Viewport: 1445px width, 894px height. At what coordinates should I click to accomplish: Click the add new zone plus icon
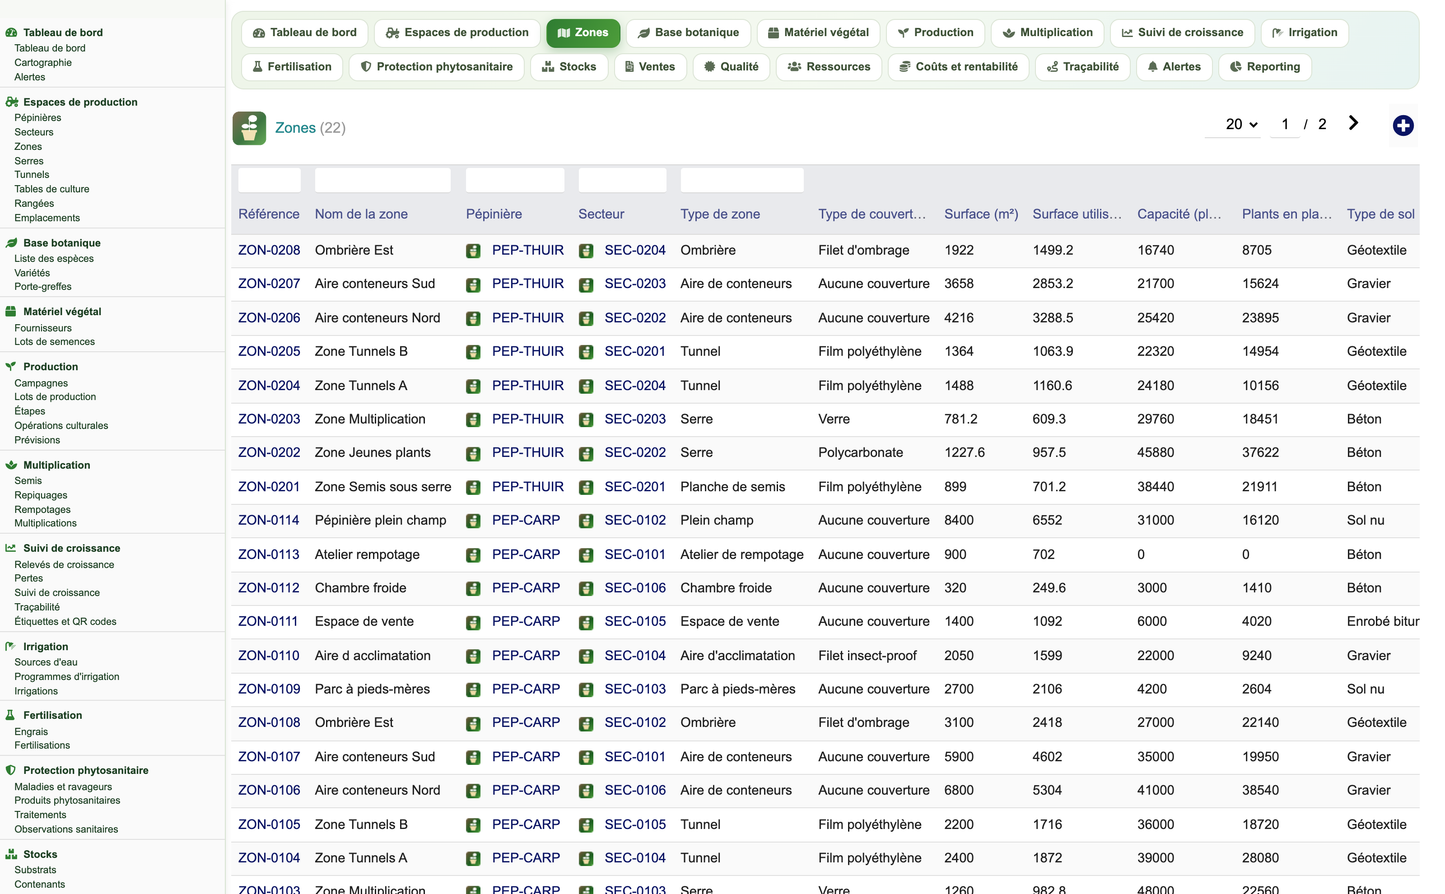coord(1403,125)
